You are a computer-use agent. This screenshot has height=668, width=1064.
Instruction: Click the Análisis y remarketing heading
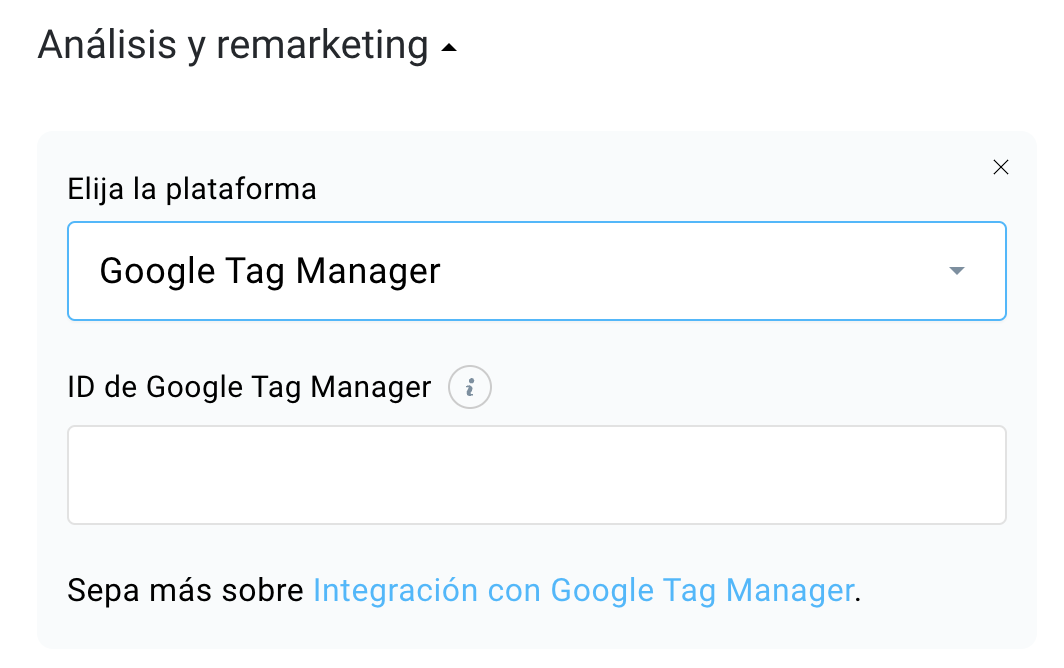233,45
